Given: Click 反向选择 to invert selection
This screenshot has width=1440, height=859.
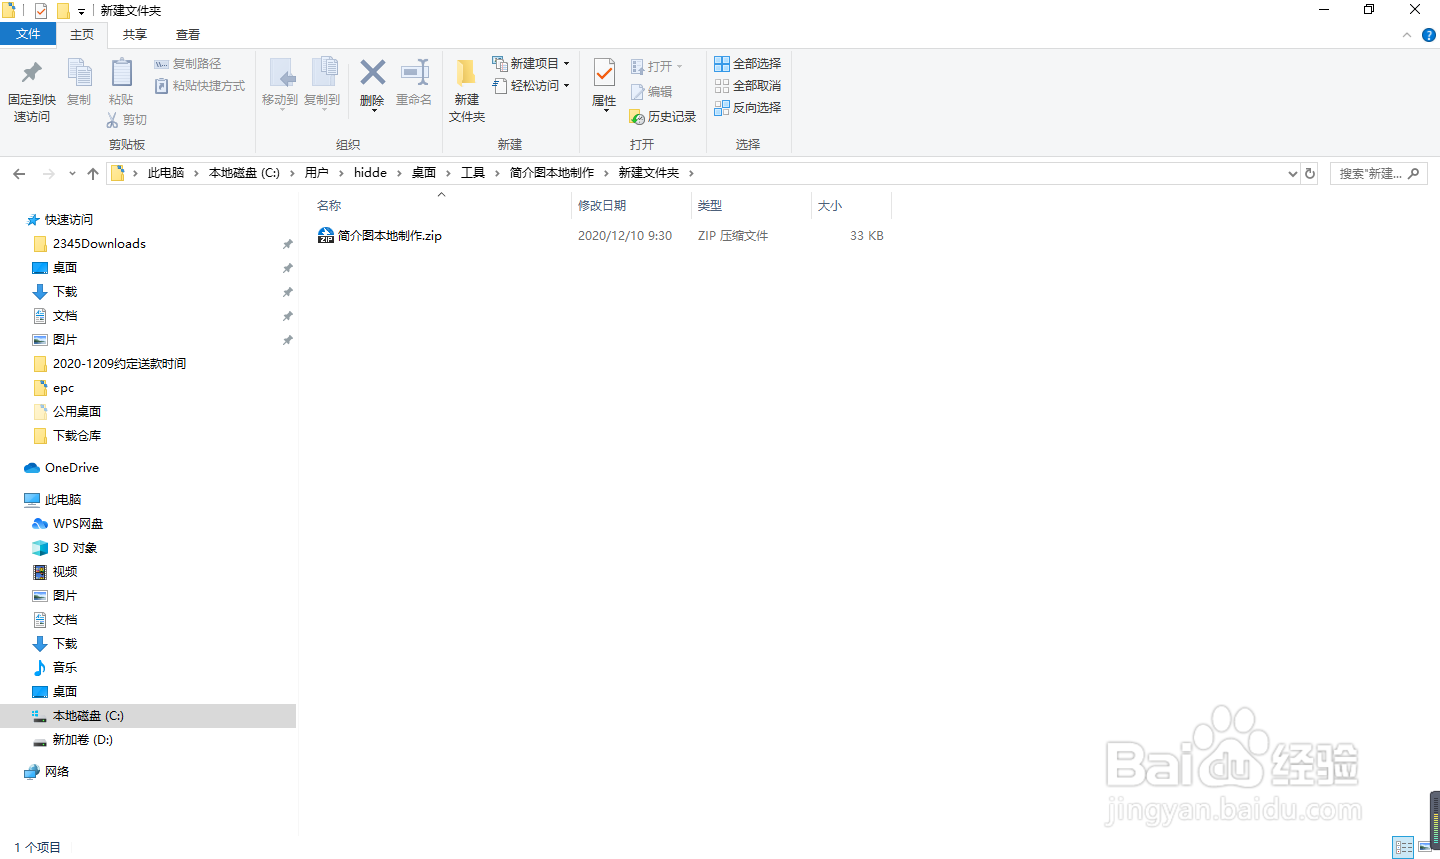Looking at the screenshot, I should click(x=748, y=107).
